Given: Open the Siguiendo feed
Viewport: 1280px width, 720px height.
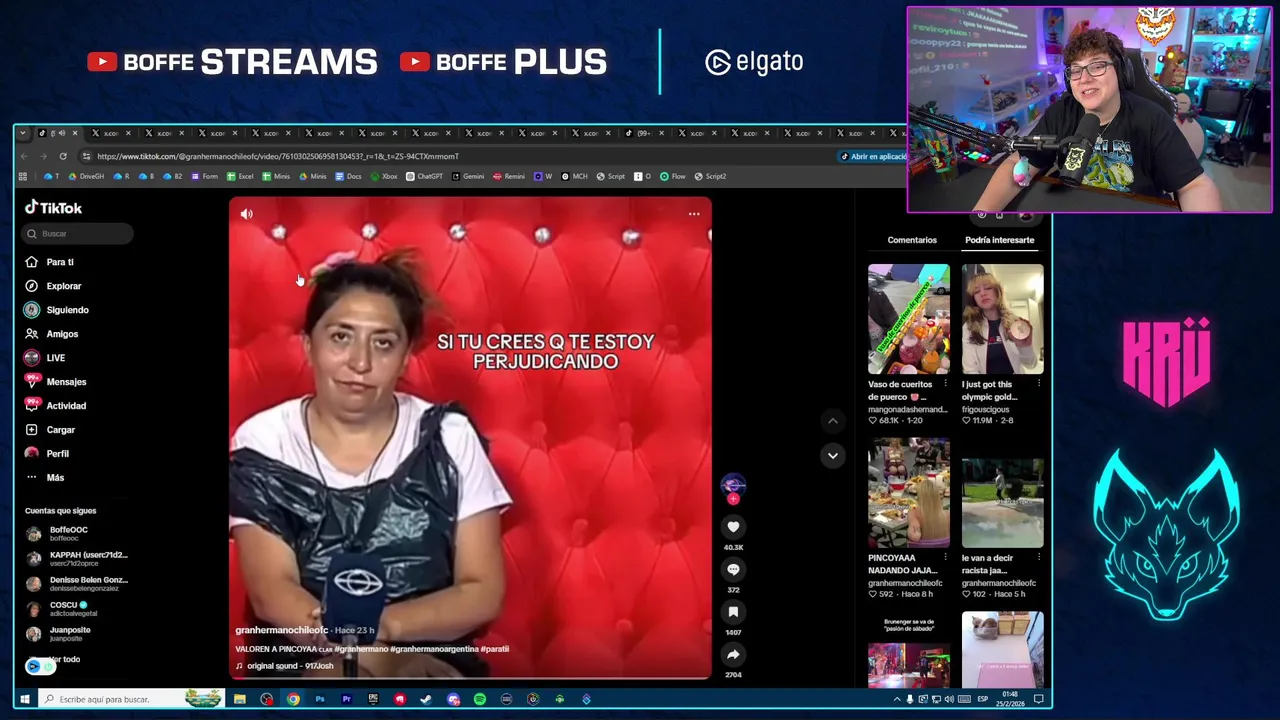Looking at the screenshot, I should tap(57, 310).
